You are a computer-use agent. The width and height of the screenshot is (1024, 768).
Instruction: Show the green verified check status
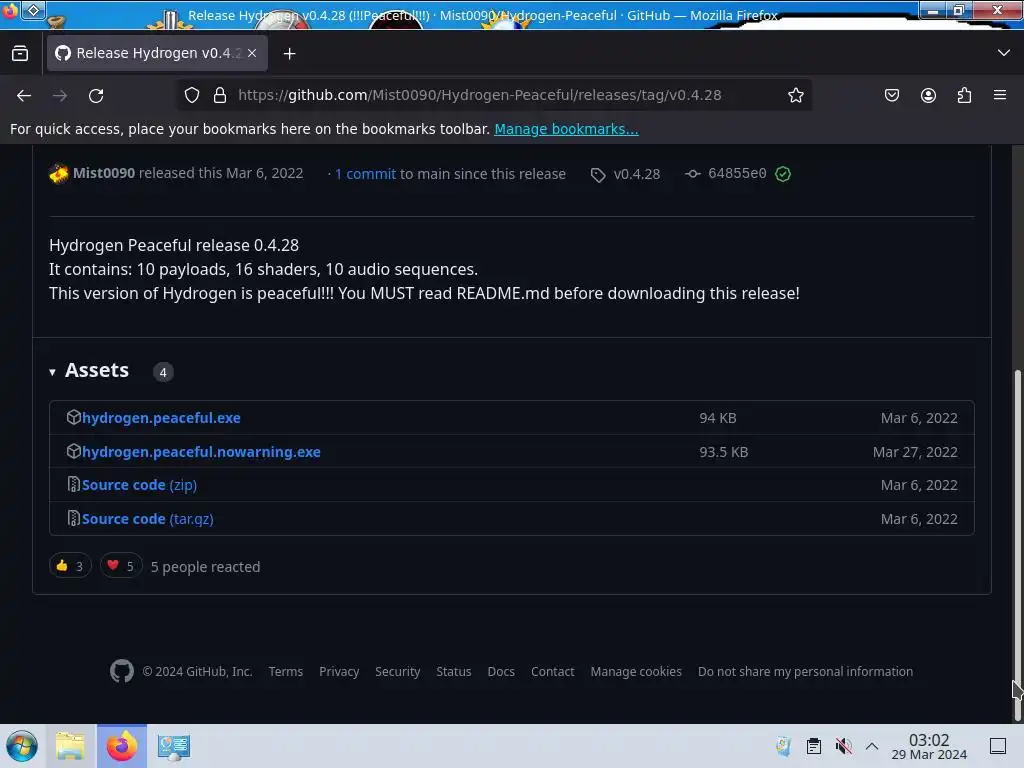point(783,174)
